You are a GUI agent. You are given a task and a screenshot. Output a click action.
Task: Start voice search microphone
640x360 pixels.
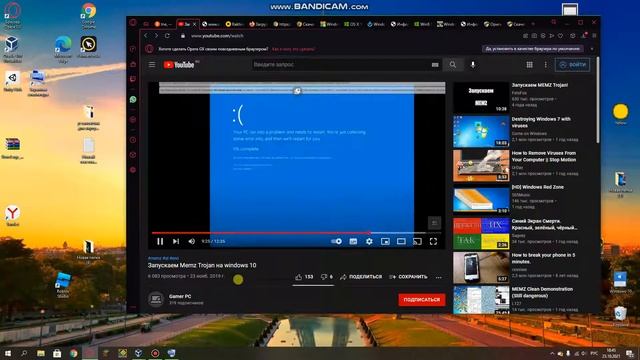473,64
